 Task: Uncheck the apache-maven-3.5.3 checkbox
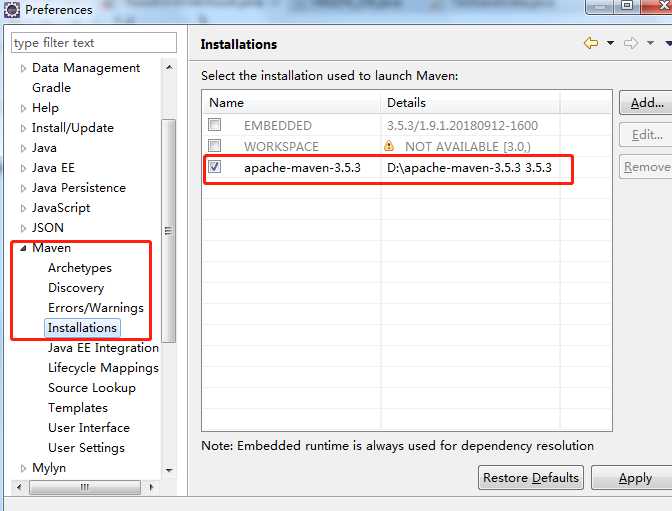pyautogui.click(x=214, y=166)
